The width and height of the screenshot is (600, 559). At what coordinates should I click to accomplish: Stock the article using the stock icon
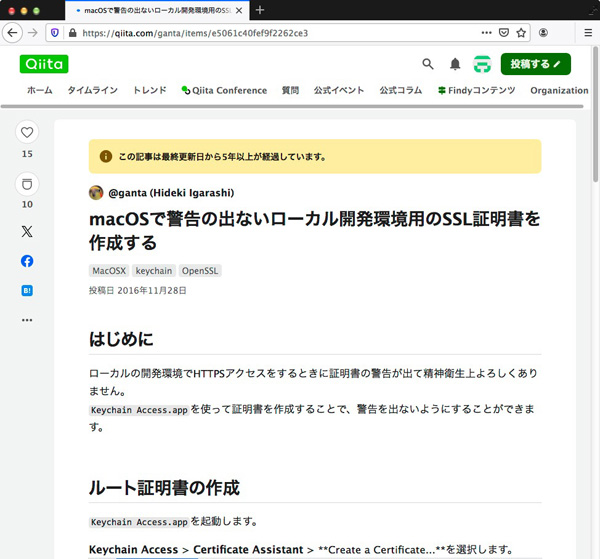pyautogui.click(x=27, y=184)
